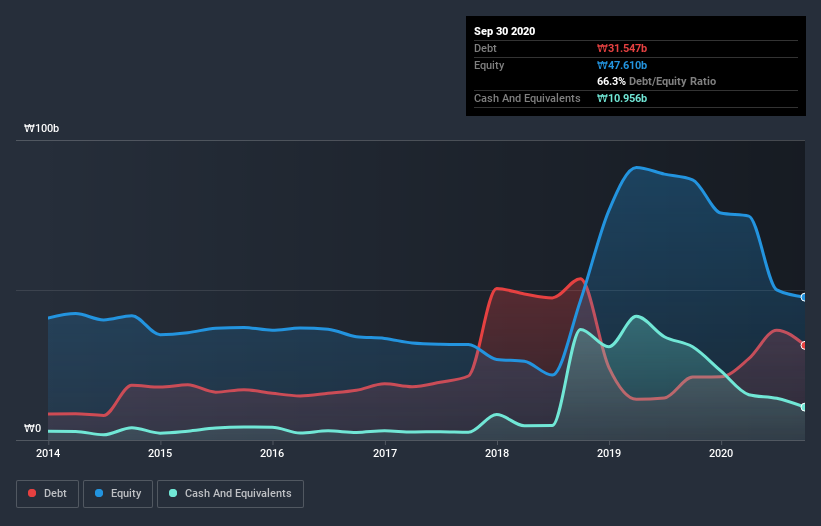Viewport: 821px width, 526px height.
Task: Click the ₩31.547b debt value
Action: 622,48
